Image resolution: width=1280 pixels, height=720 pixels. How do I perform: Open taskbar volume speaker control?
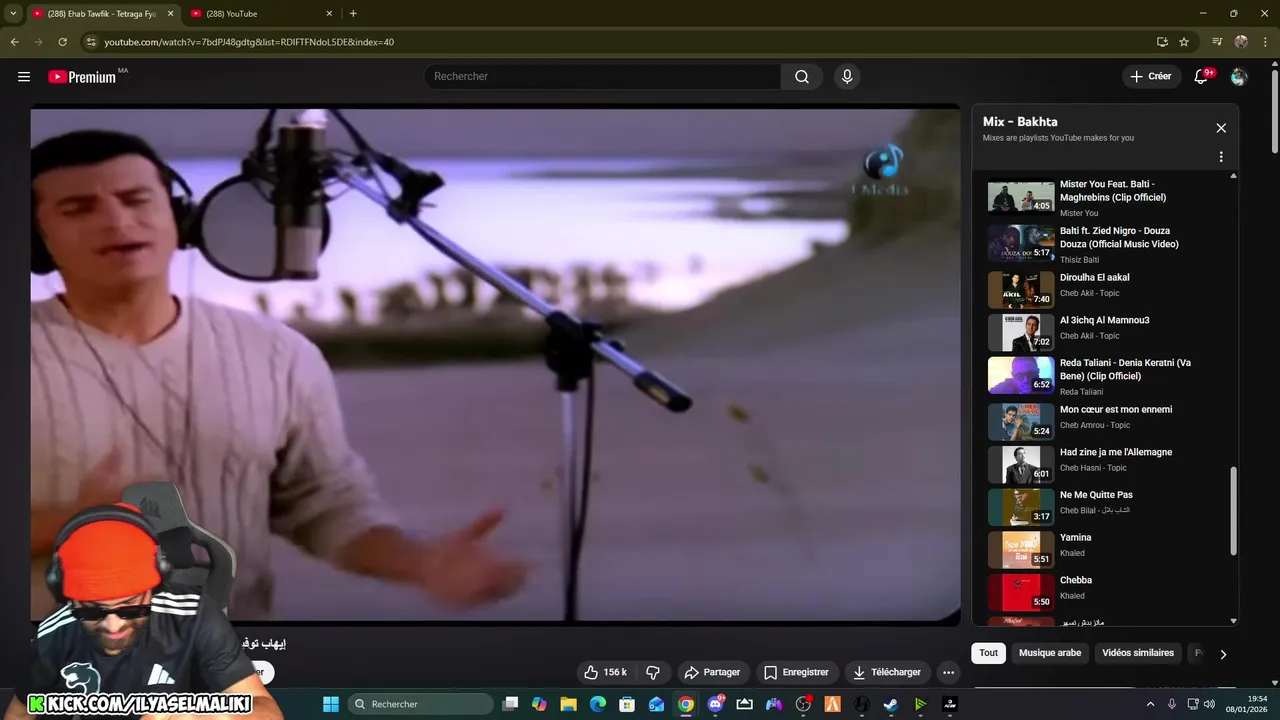click(1209, 704)
